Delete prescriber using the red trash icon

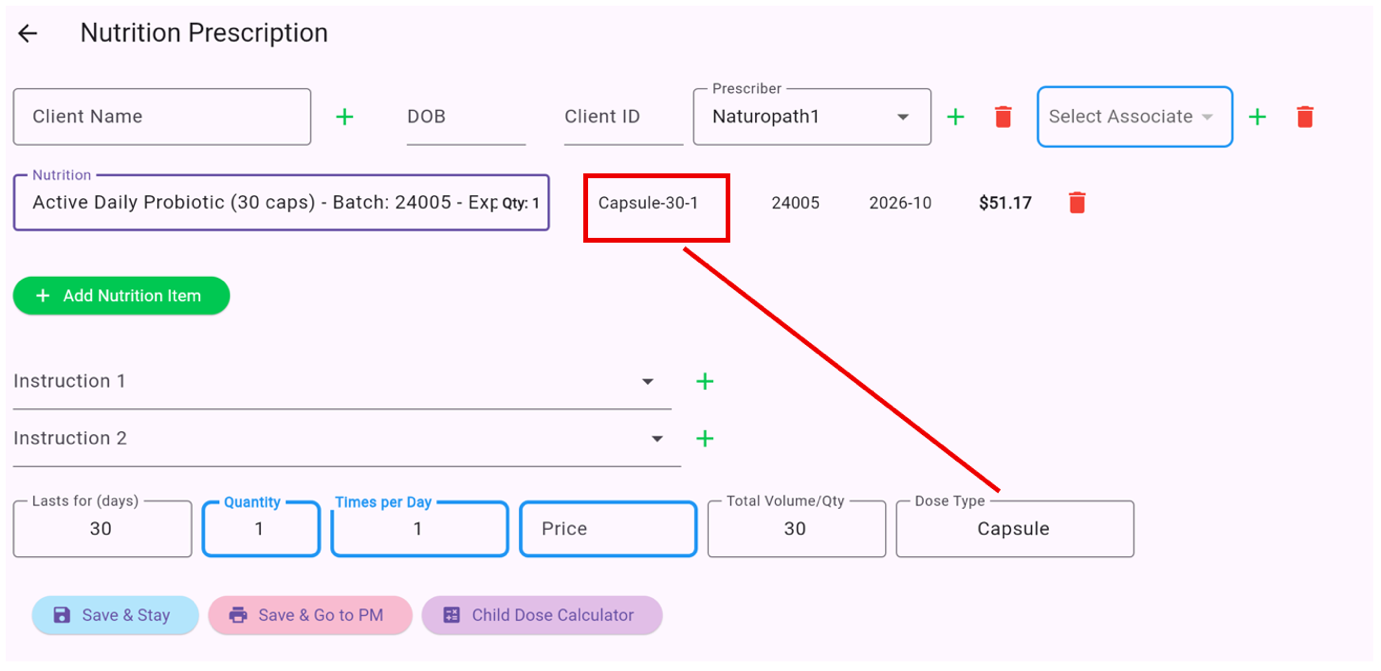[1003, 117]
